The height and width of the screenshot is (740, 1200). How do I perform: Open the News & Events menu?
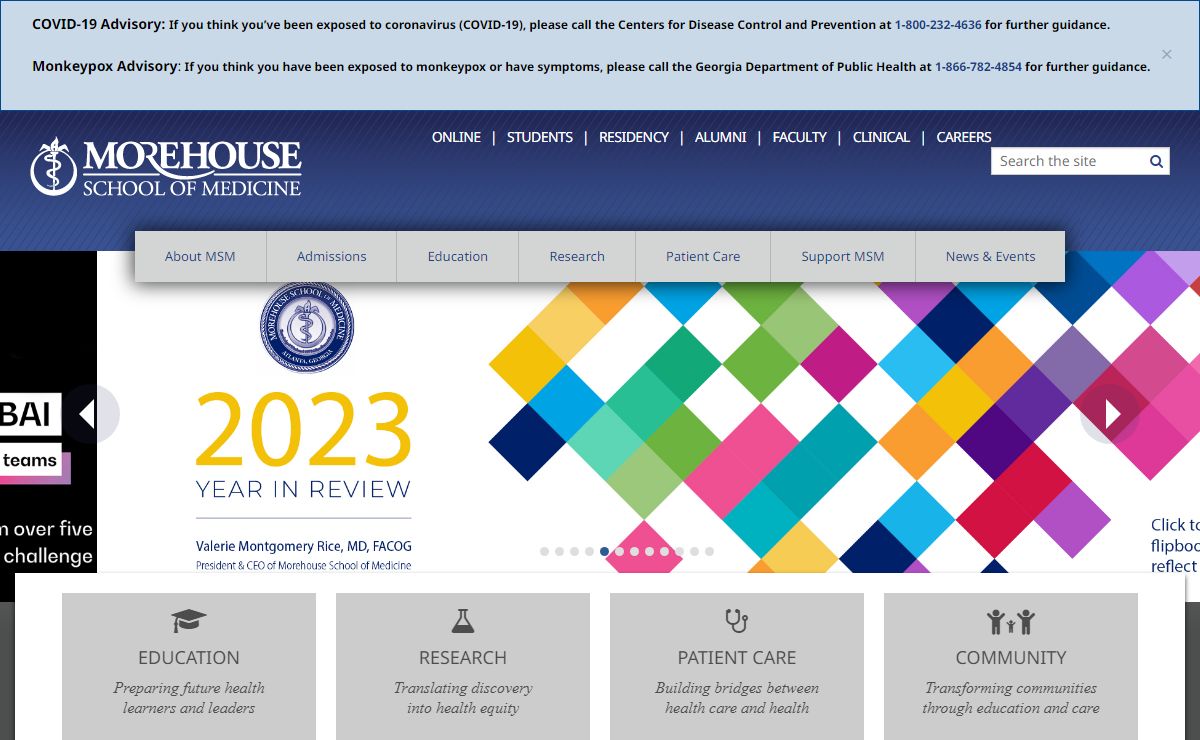tap(991, 257)
